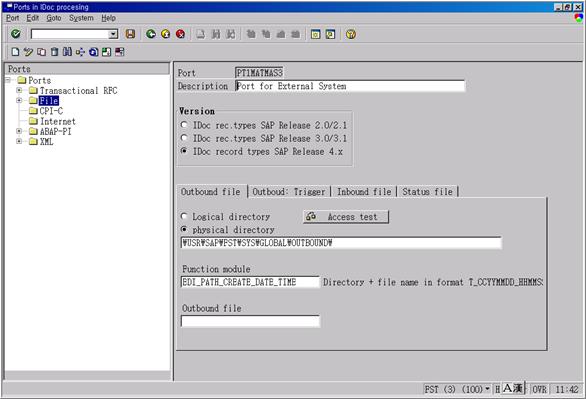Viewport: 586px width, 399px height.
Task: Select the XML folder in tree
Action: click(x=46, y=142)
